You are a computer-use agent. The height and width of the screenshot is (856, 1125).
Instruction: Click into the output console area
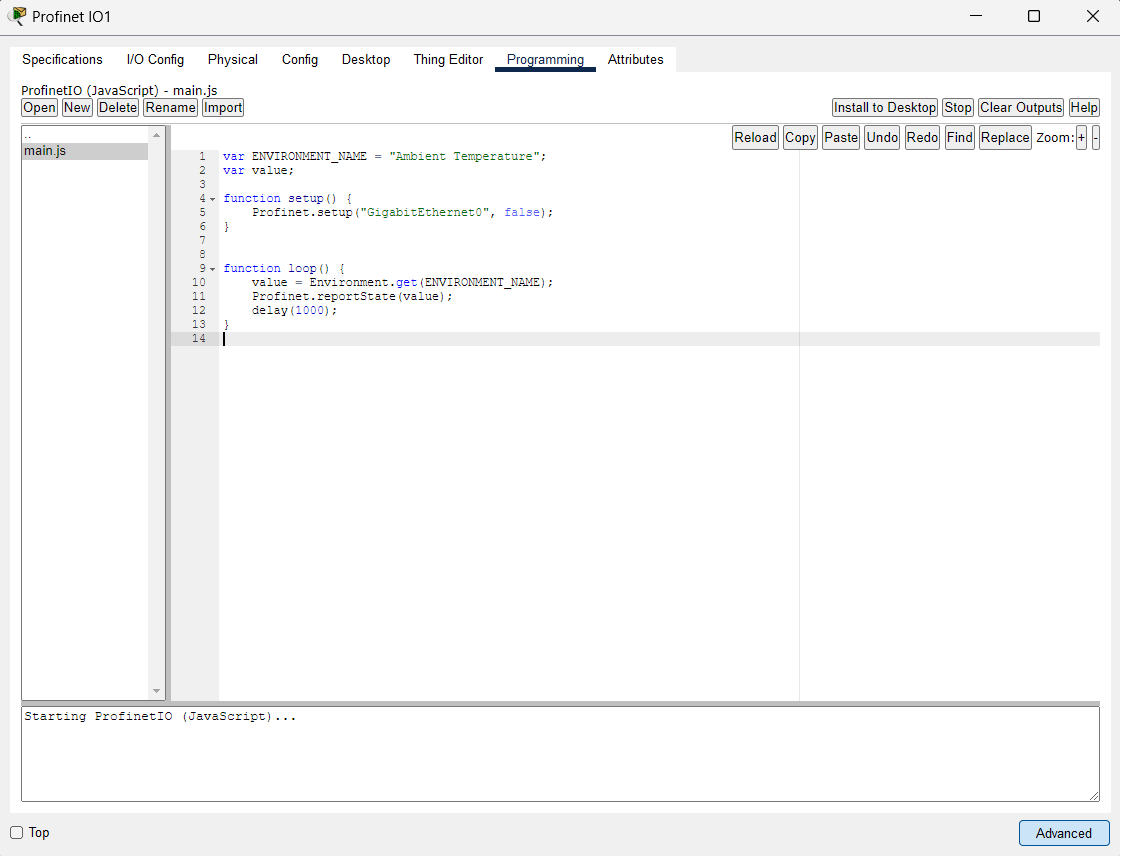[x=560, y=753]
